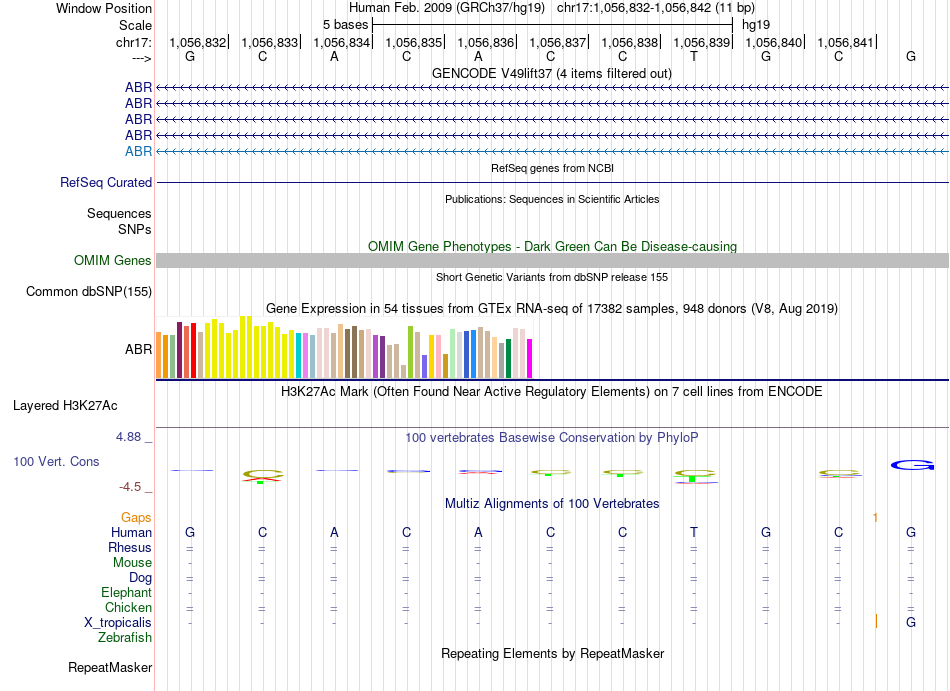Click the bright blue bar in GTEx chart
This screenshot has height=691, width=950.
coord(474,354)
